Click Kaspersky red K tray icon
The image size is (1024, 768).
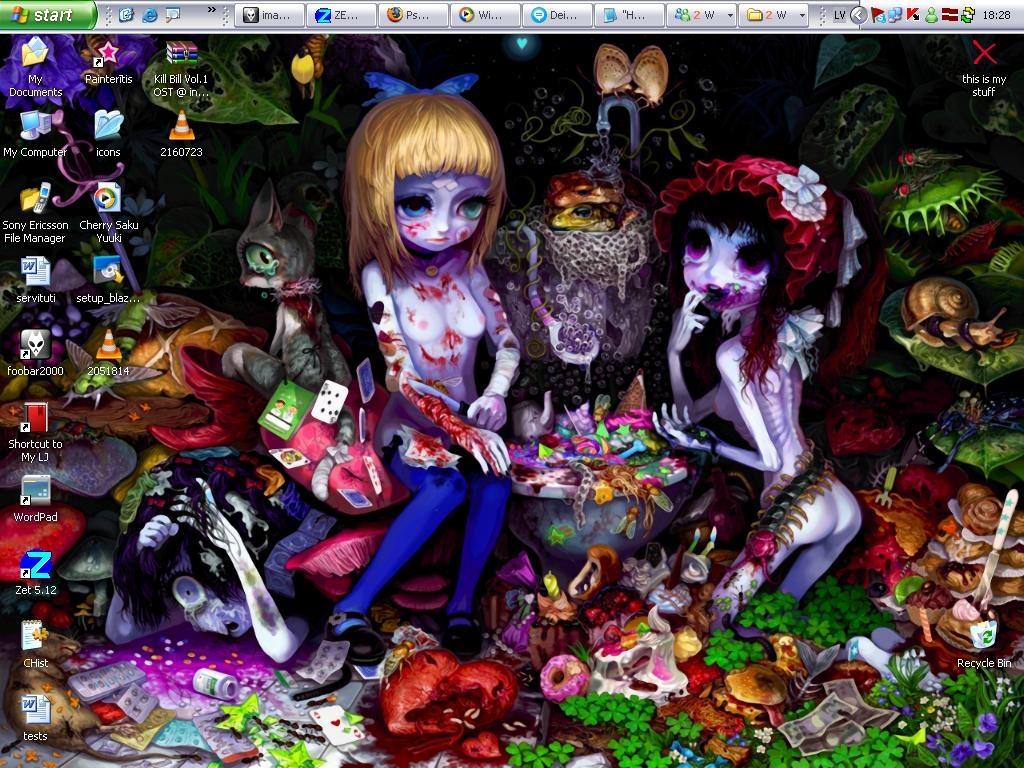914,15
